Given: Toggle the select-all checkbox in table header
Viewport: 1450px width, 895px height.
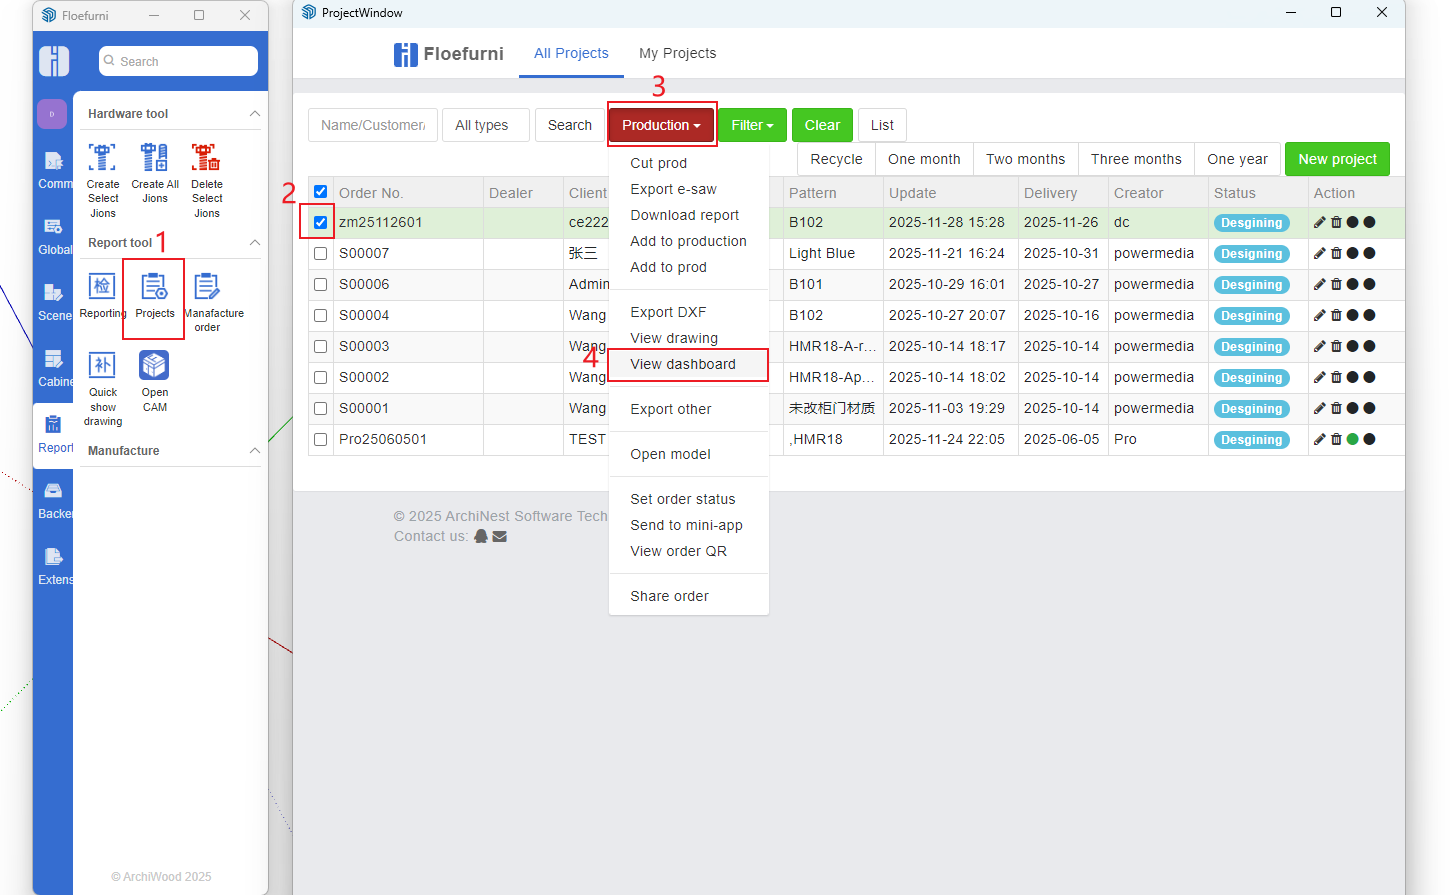Looking at the screenshot, I should [x=320, y=192].
